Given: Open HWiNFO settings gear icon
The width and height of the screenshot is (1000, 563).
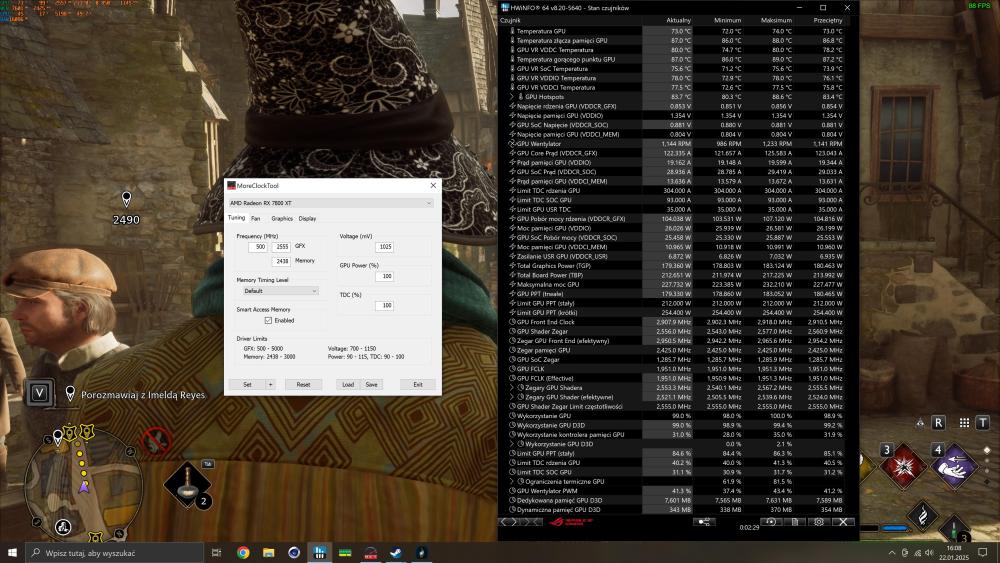Looking at the screenshot, I should (x=819, y=521).
